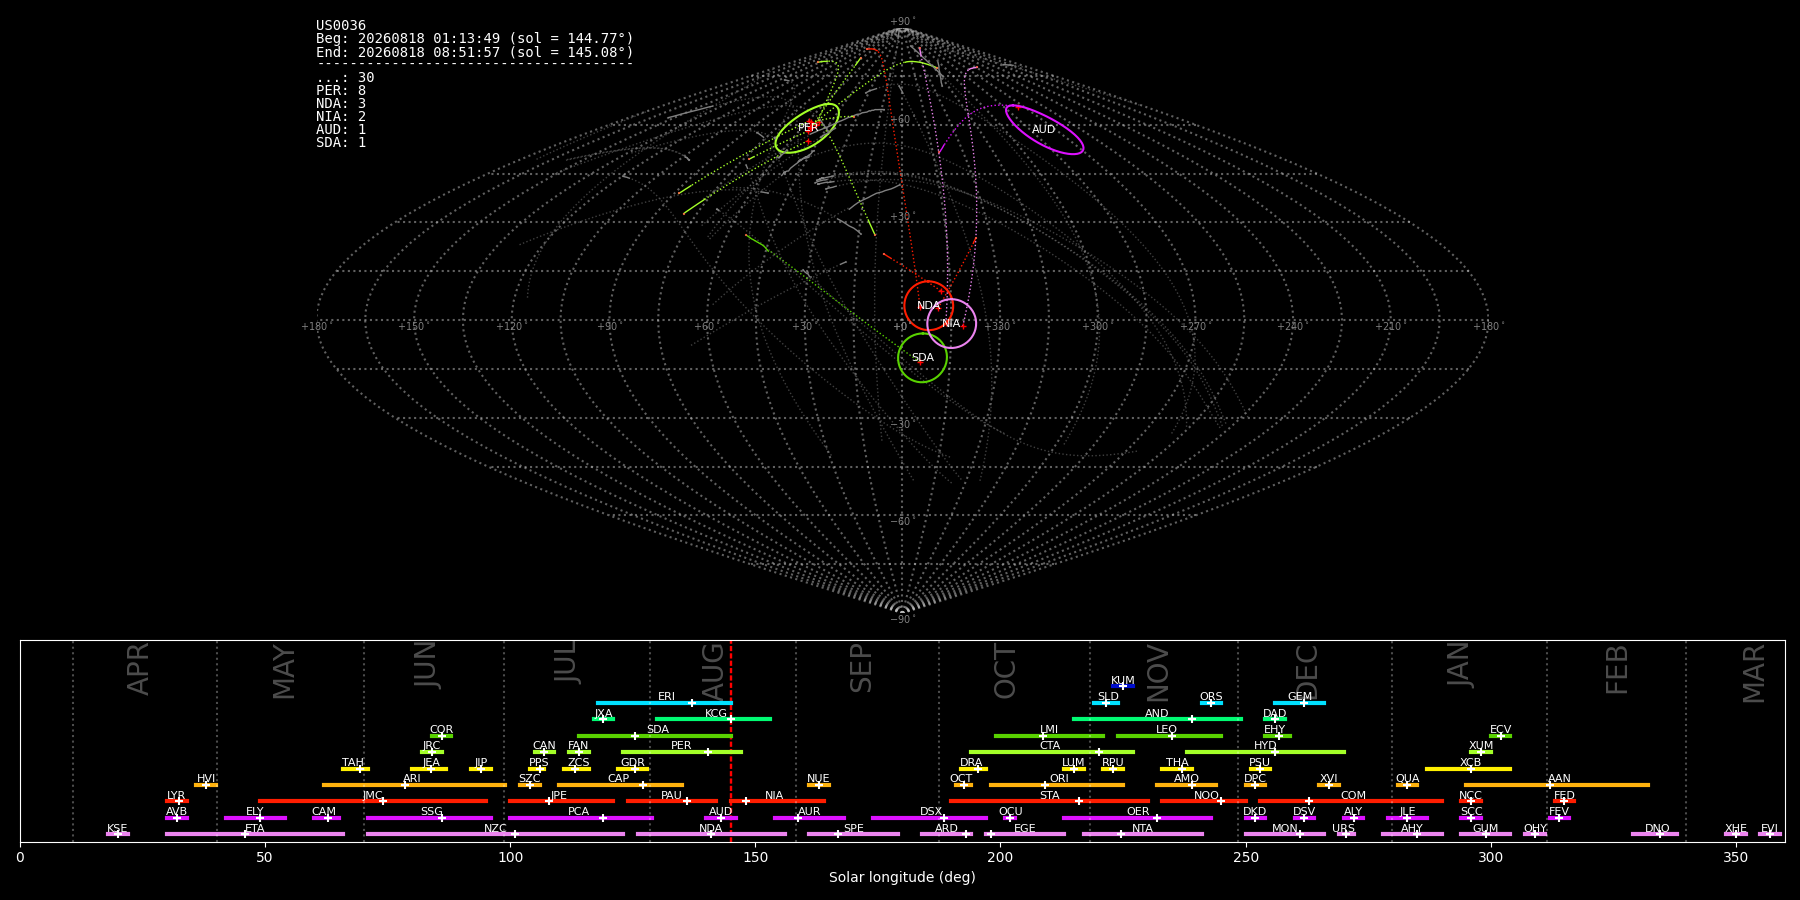Click the green LEO shower bar
The width and height of the screenshot is (1800, 900).
pos(1169,736)
